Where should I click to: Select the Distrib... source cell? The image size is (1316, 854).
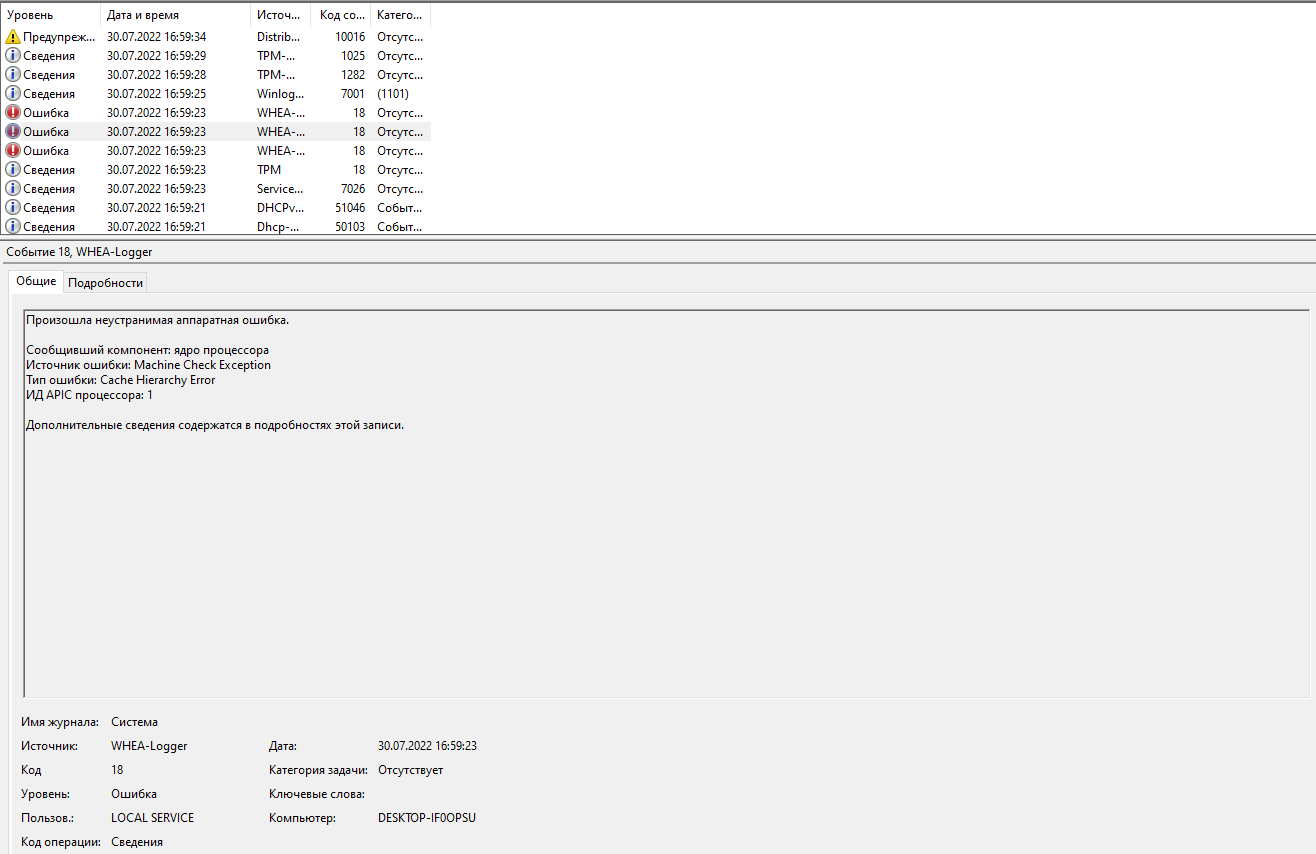tap(279, 37)
